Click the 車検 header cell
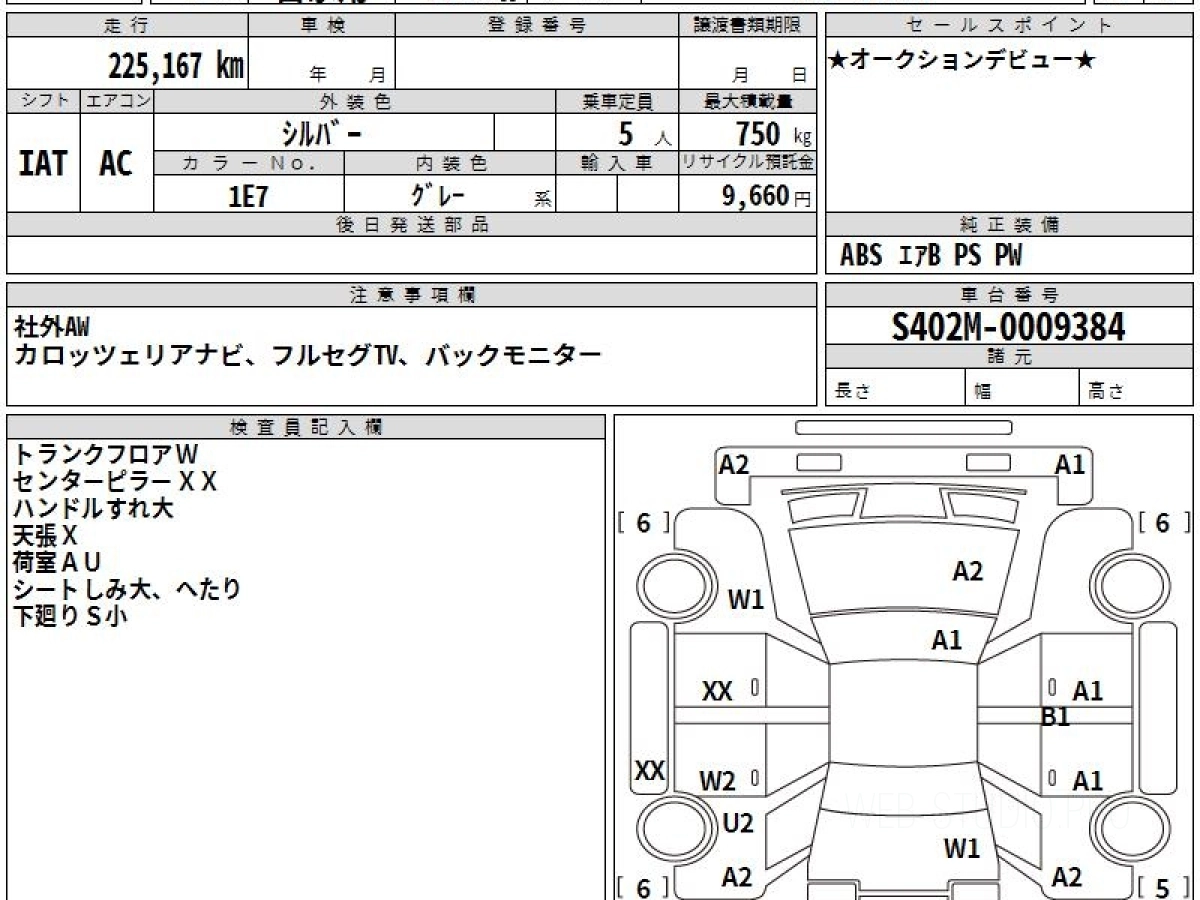Screen dimensions: 1200x900 [x=322, y=26]
